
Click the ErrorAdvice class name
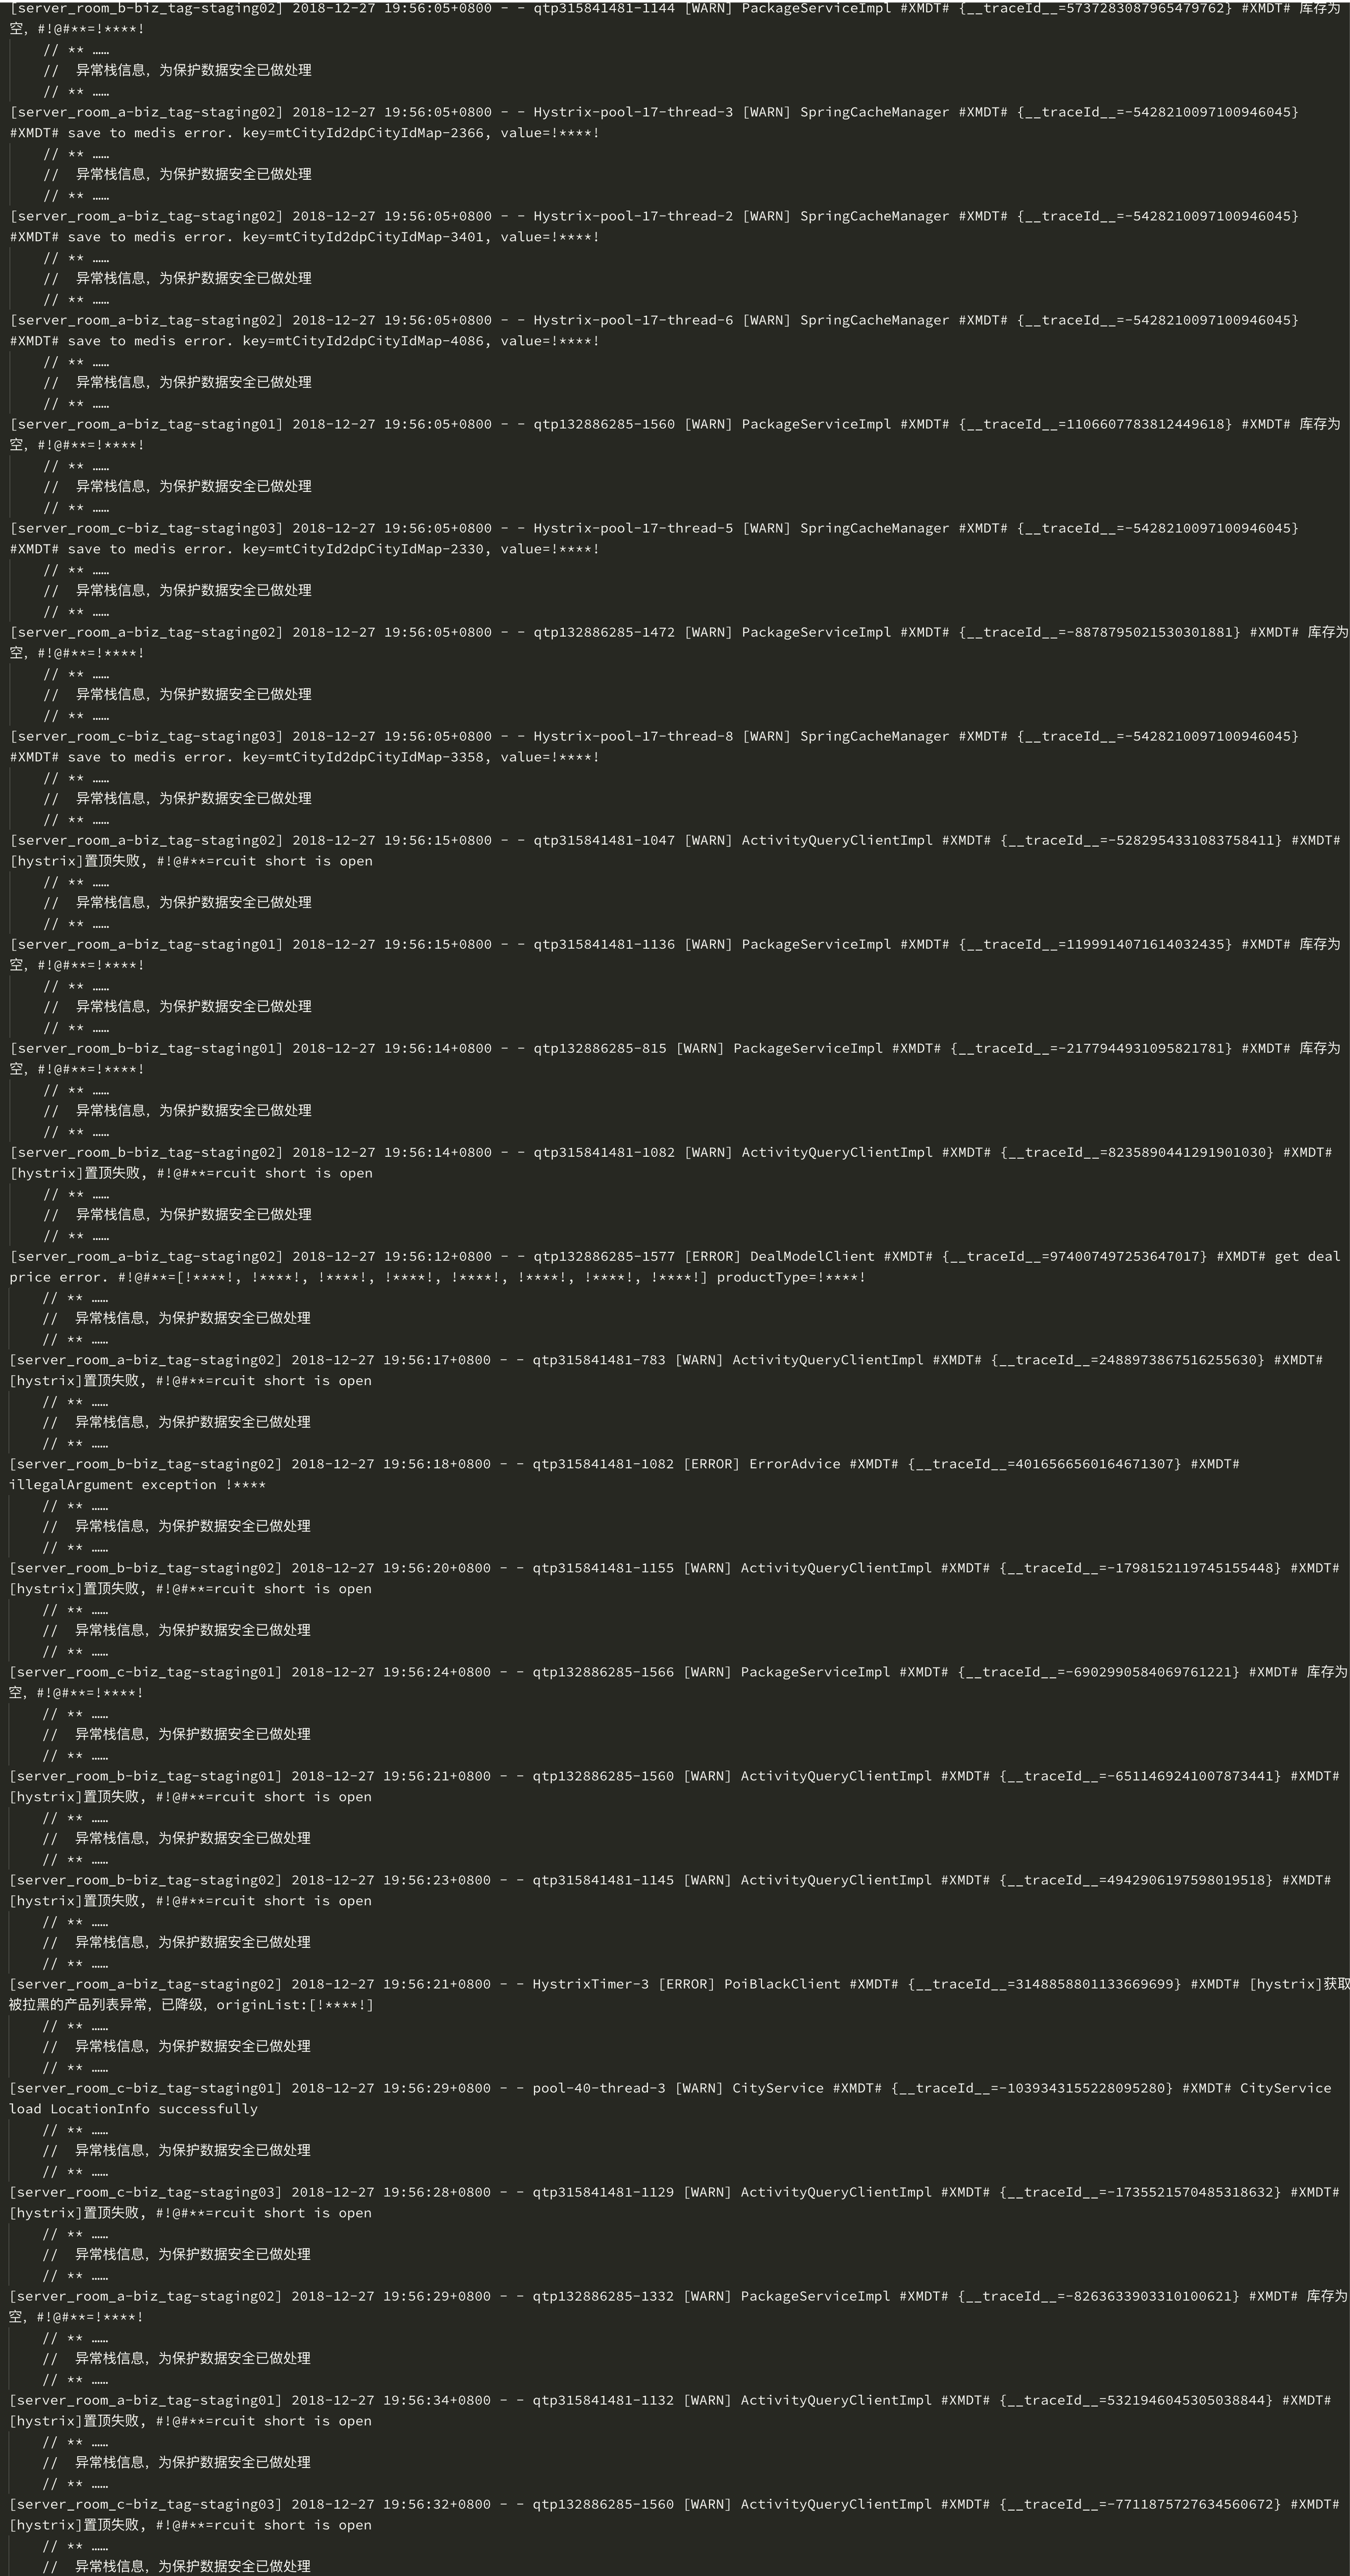coord(795,1464)
